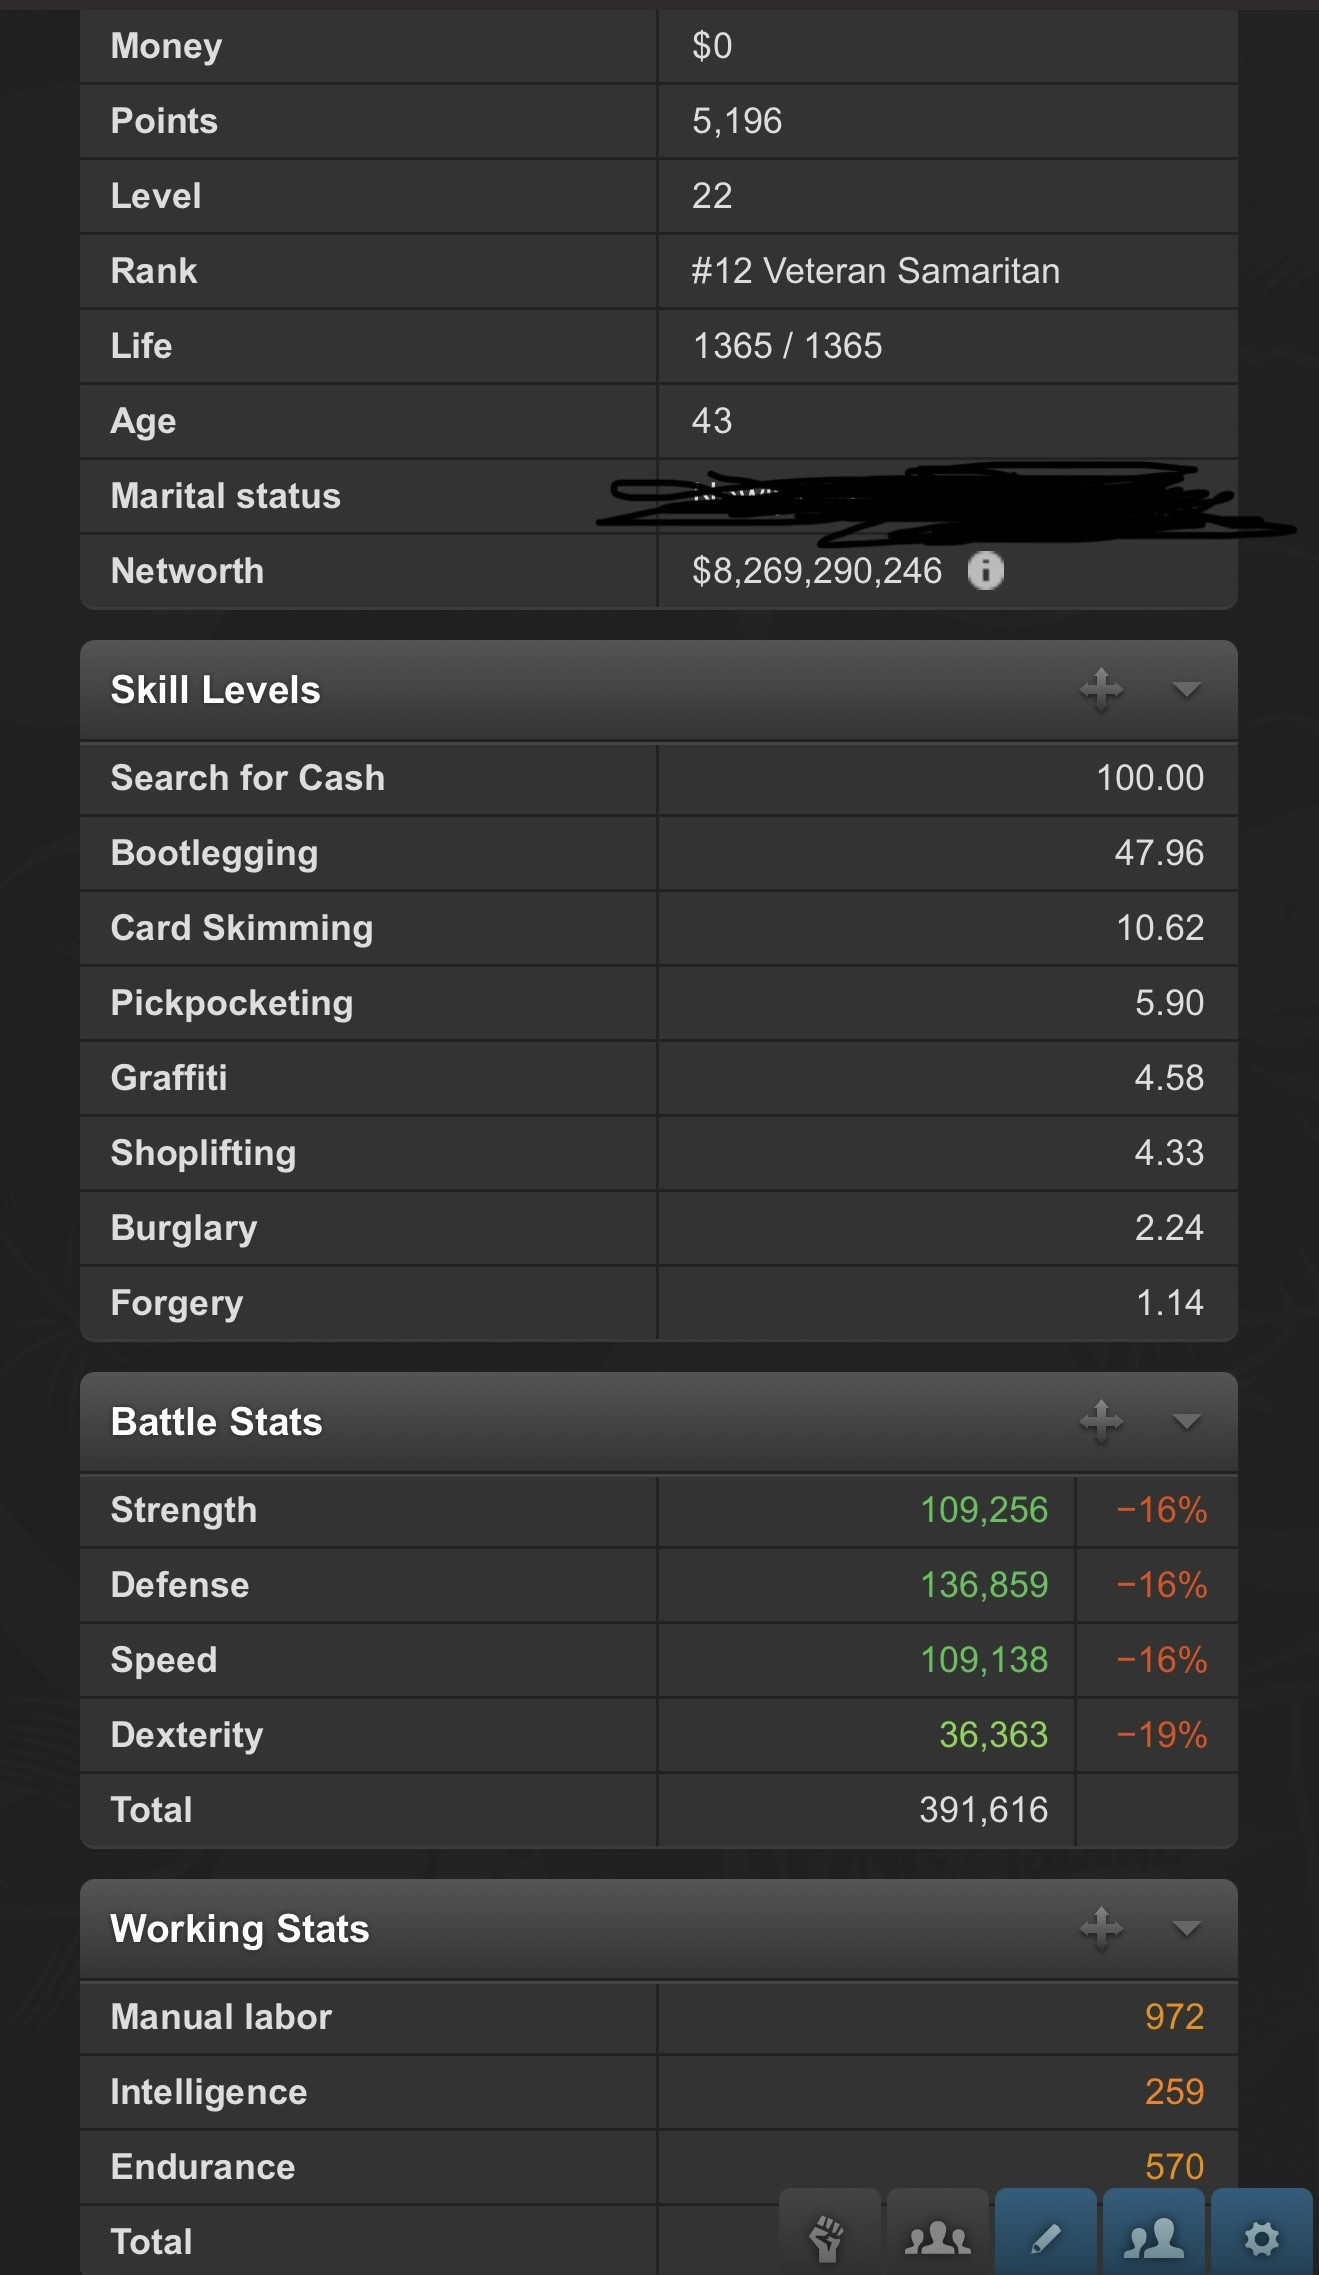Open settings via the gear icon
1319x2275 pixels.
pyautogui.click(x=1261, y=2237)
